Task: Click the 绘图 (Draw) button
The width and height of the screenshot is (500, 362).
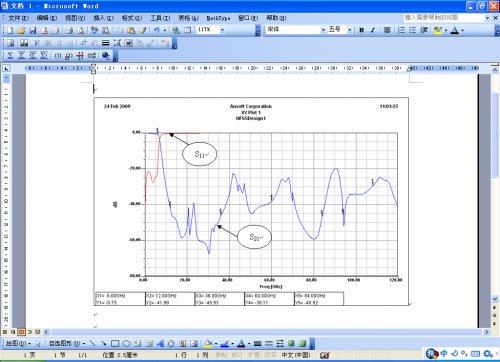Action: click(x=18, y=343)
